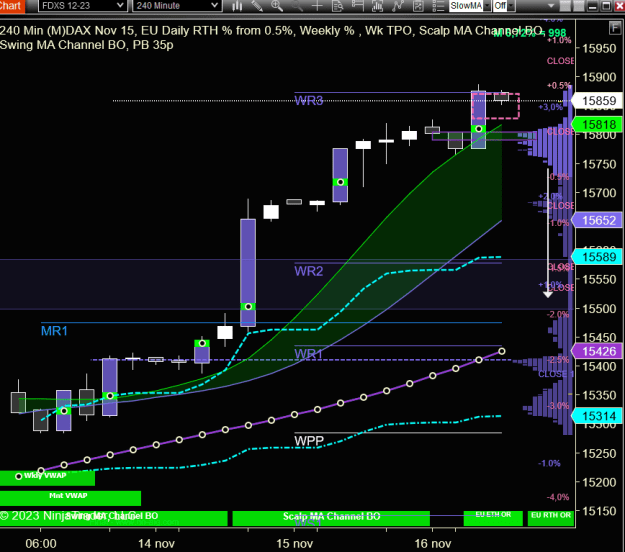Image resolution: width=625 pixels, height=552 pixels.
Task: Click the 15950 price axis label
Action: point(599,48)
